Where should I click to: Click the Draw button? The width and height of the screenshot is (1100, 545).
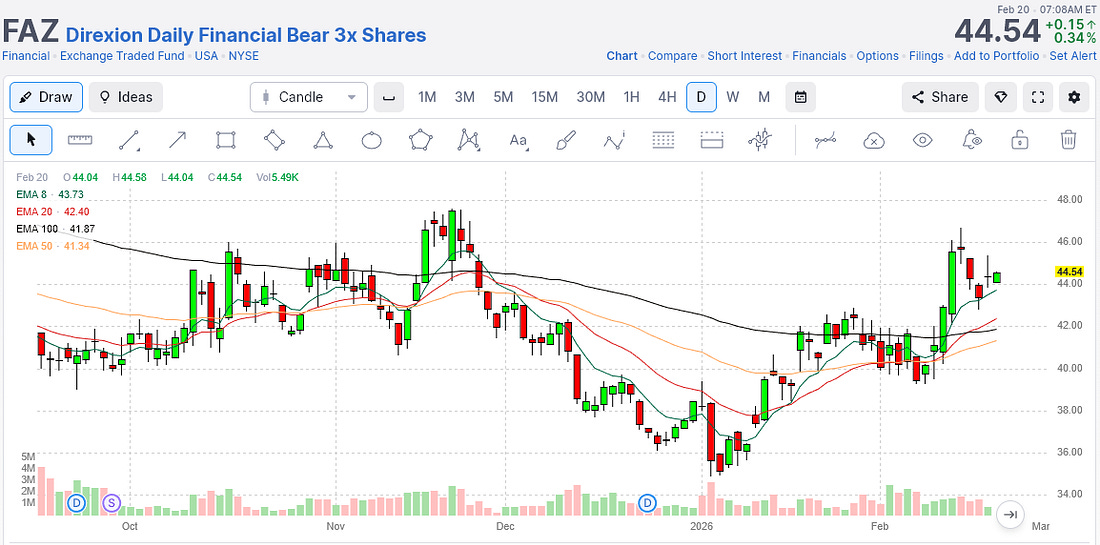point(46,97)
